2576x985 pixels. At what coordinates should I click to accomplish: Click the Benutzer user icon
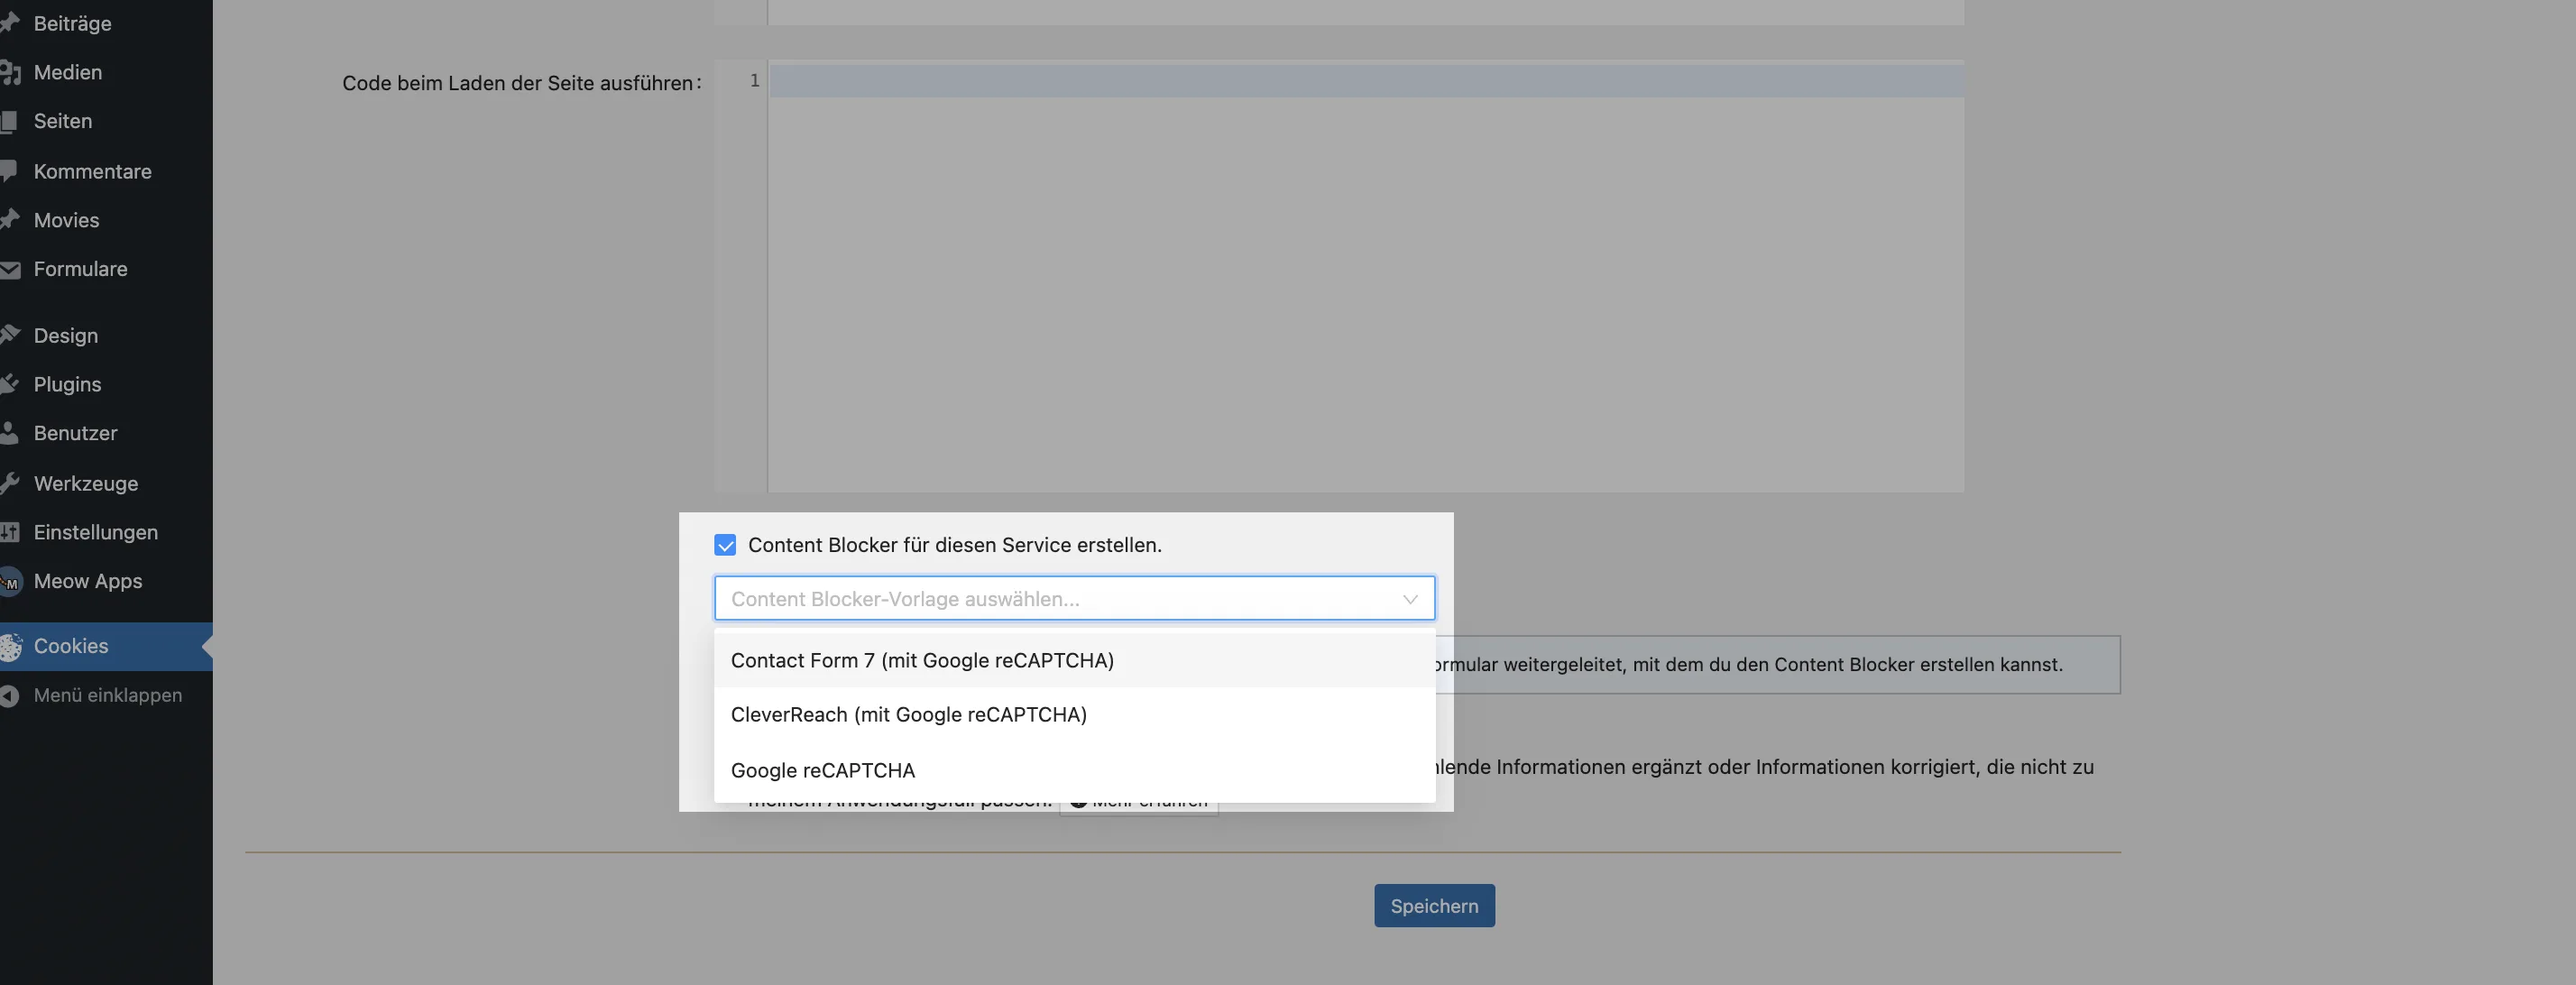(10, 433)
